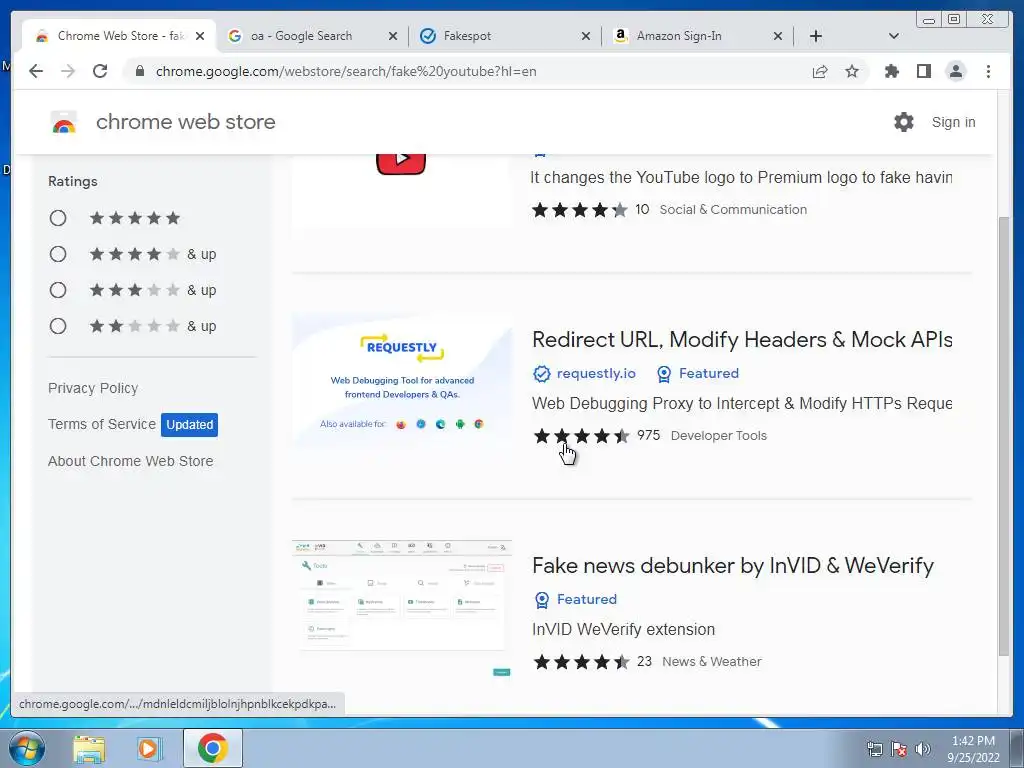The width and height of the screenshot is (1024, 768).
Task: Click the address bar URL
Action: 346,71
